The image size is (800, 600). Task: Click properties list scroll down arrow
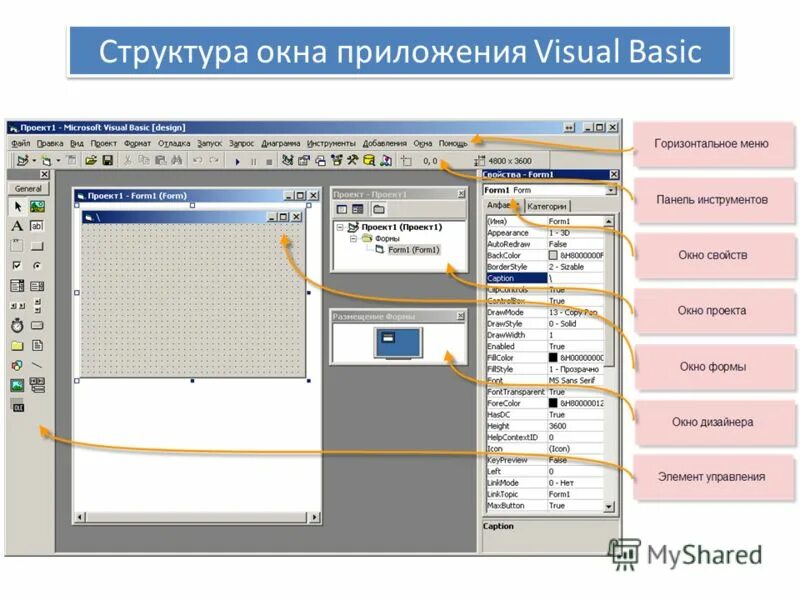[x=609, y=507]
